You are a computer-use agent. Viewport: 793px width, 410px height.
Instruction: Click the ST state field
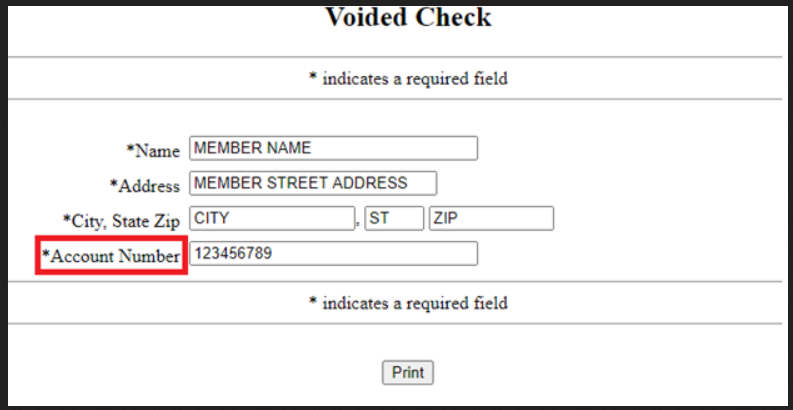coord(394,218)
